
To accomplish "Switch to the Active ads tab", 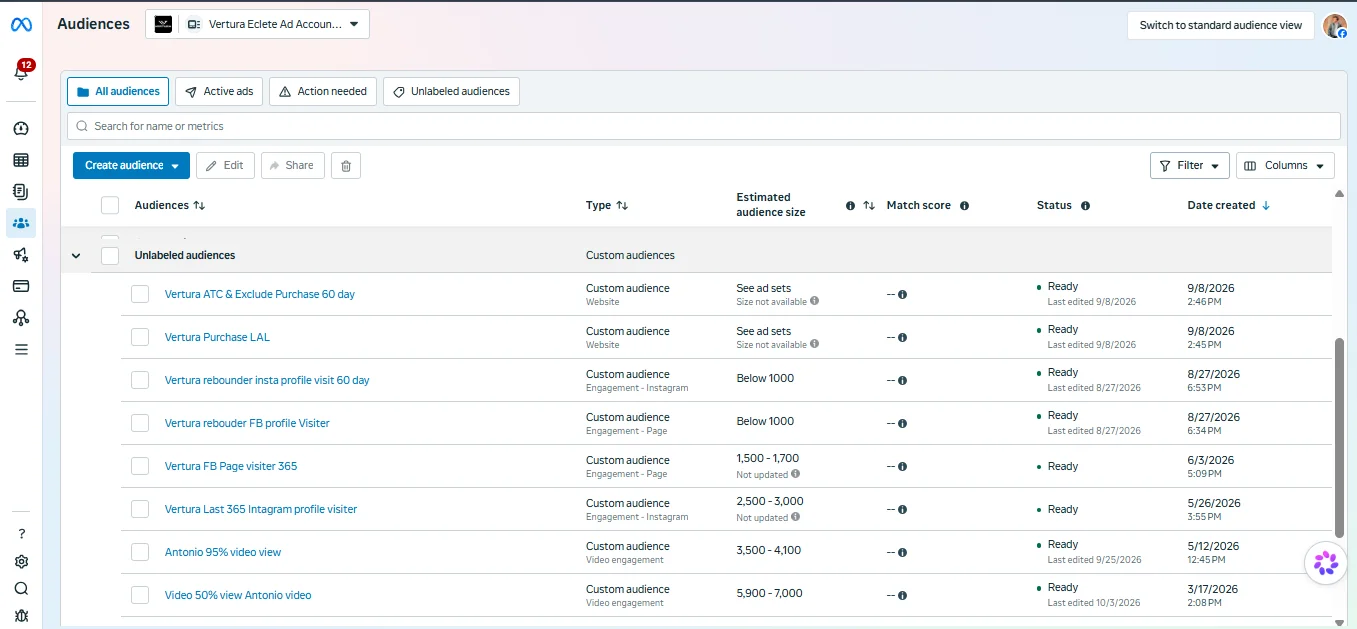I will point(219,92).
